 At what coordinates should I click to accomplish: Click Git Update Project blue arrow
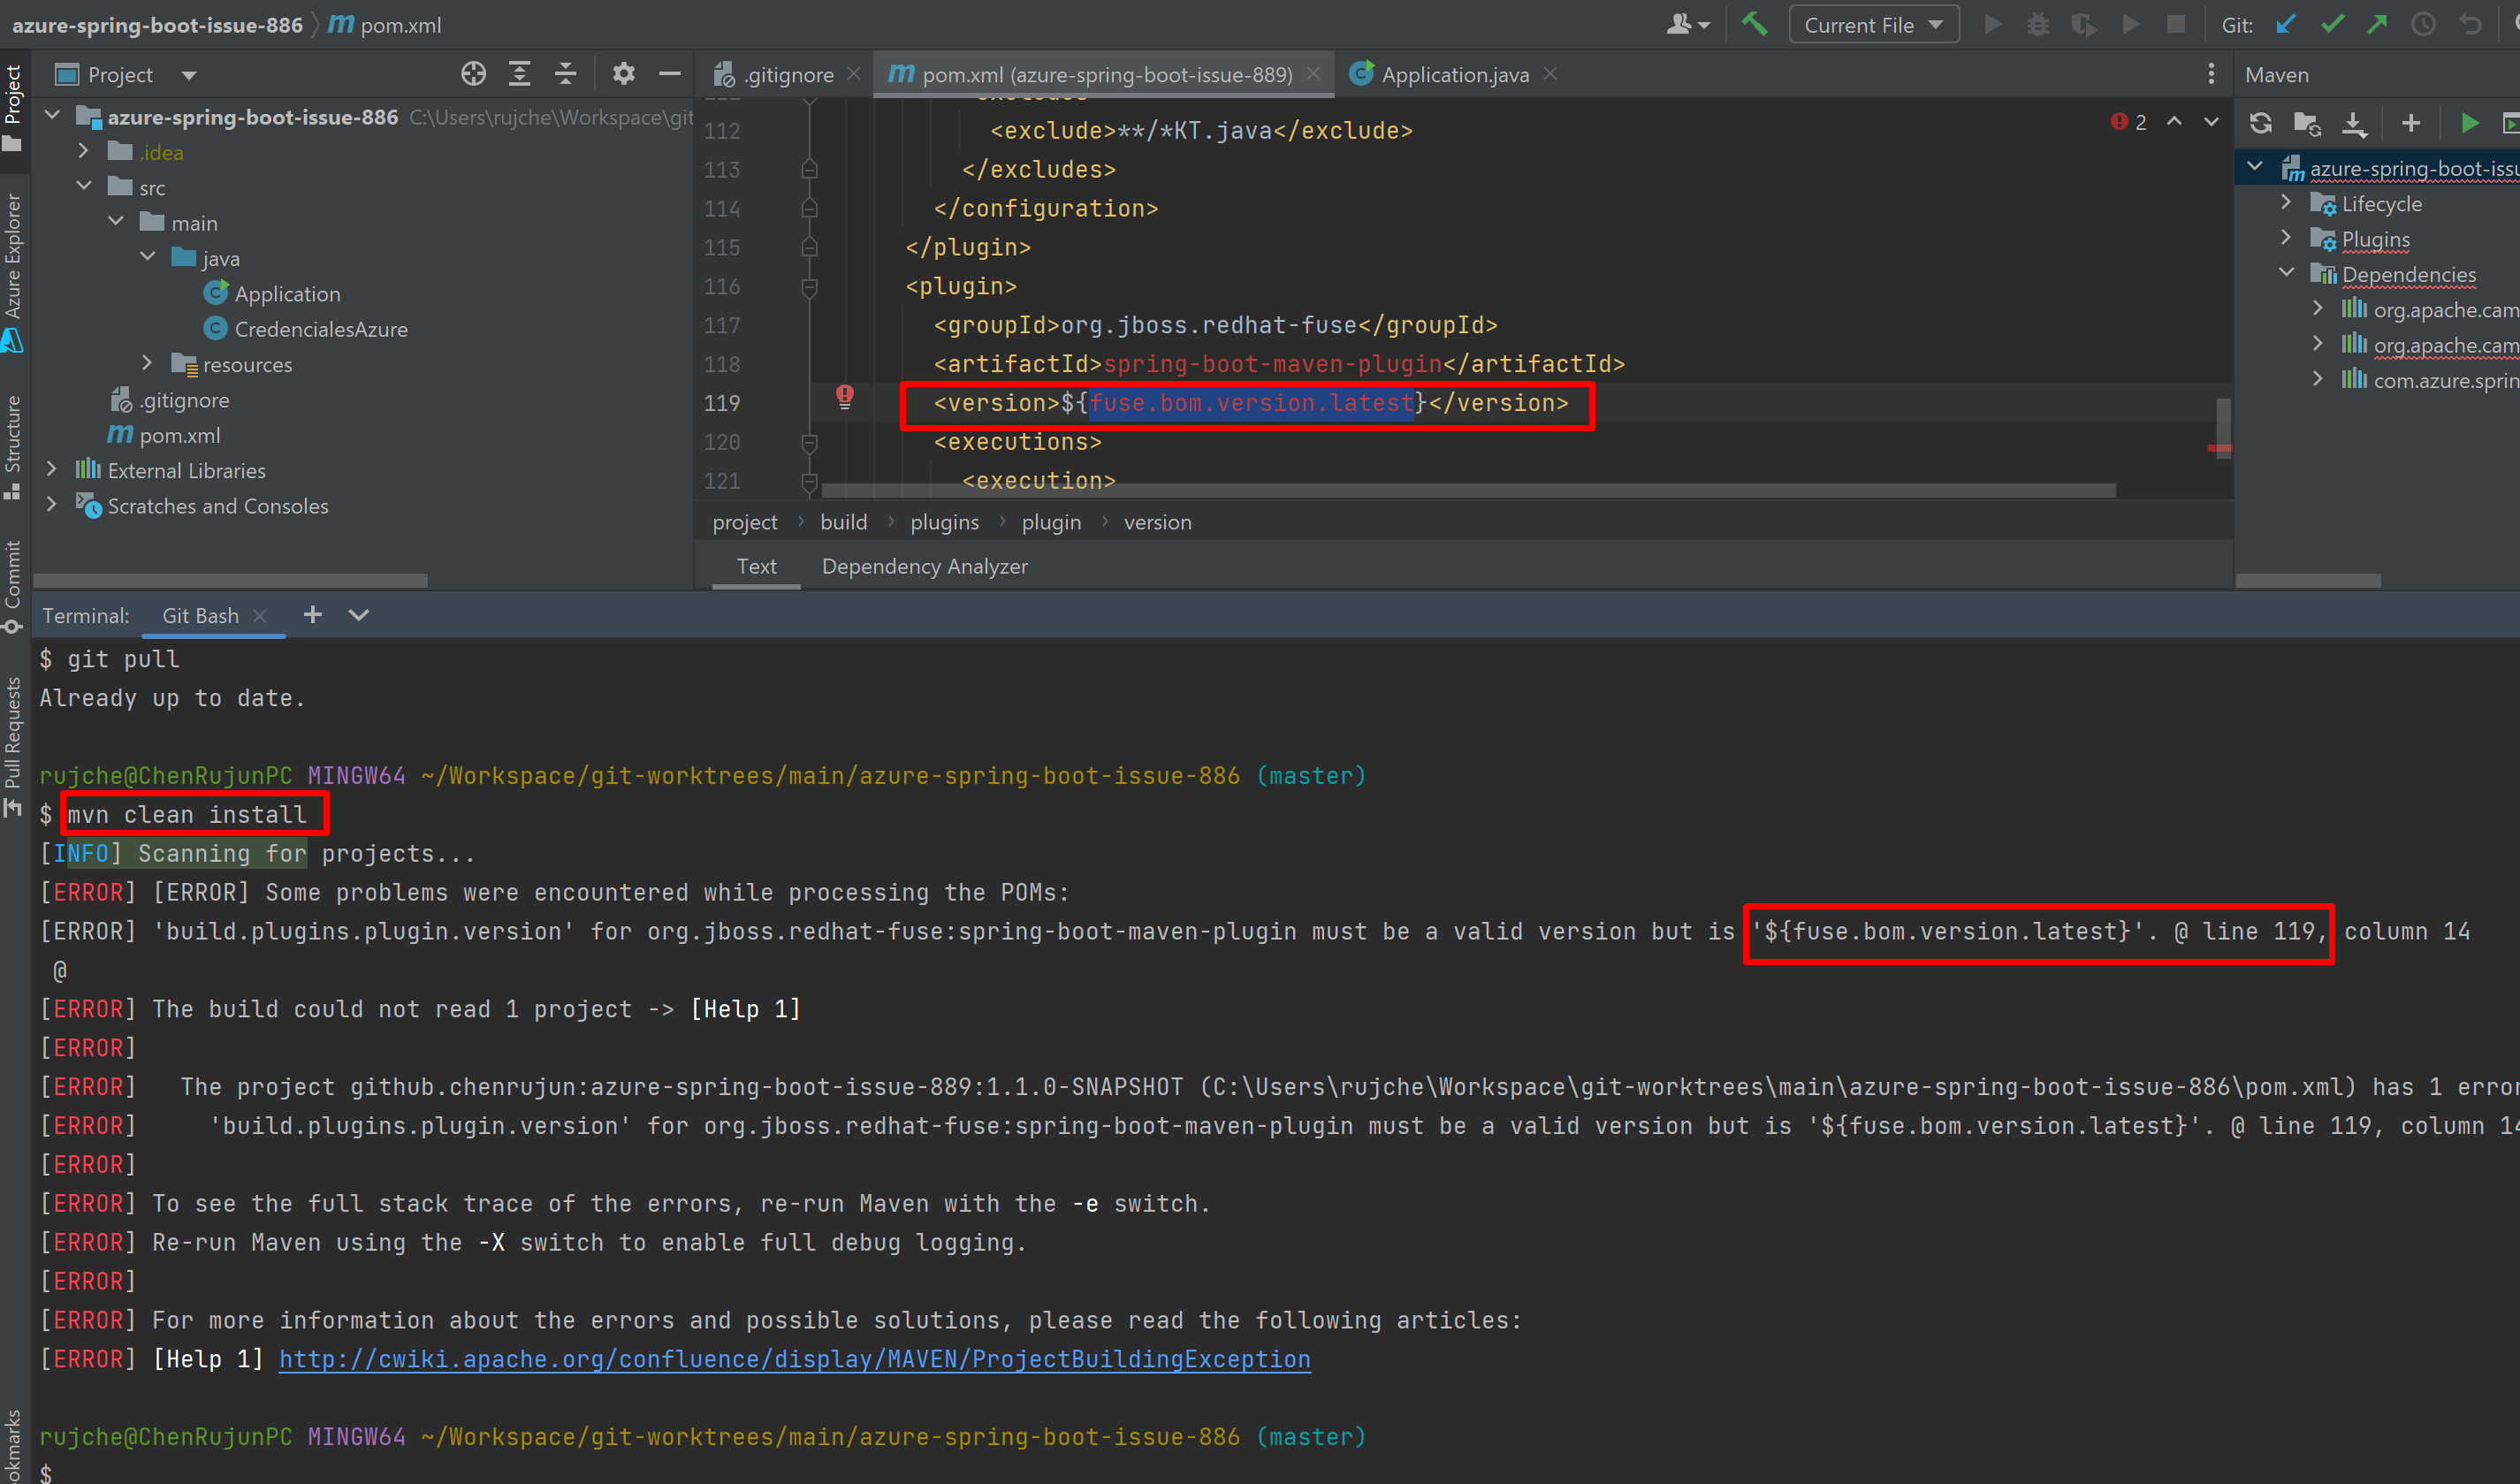(2286, 24)
